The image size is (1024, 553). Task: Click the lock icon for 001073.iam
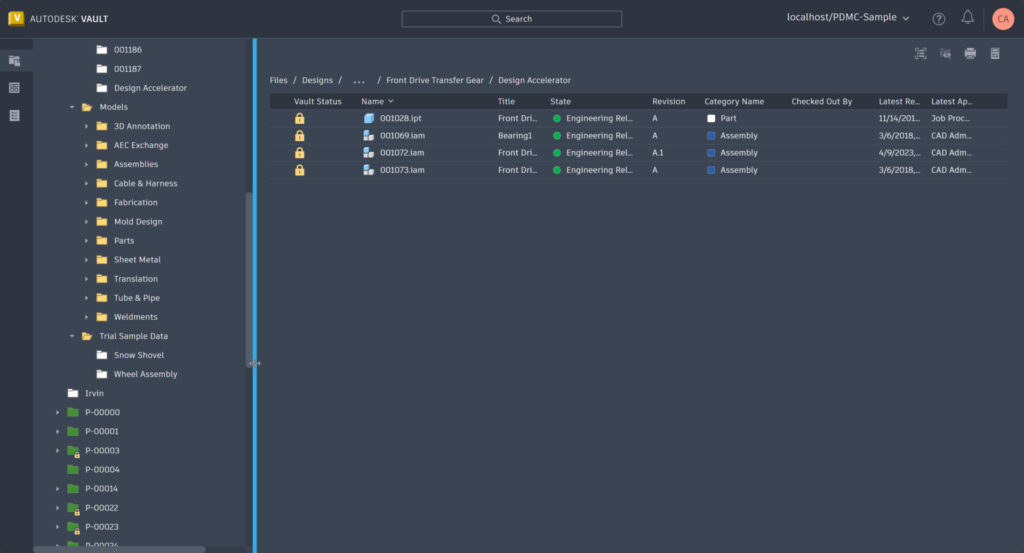pyautogui.click(x=299, y=170)
